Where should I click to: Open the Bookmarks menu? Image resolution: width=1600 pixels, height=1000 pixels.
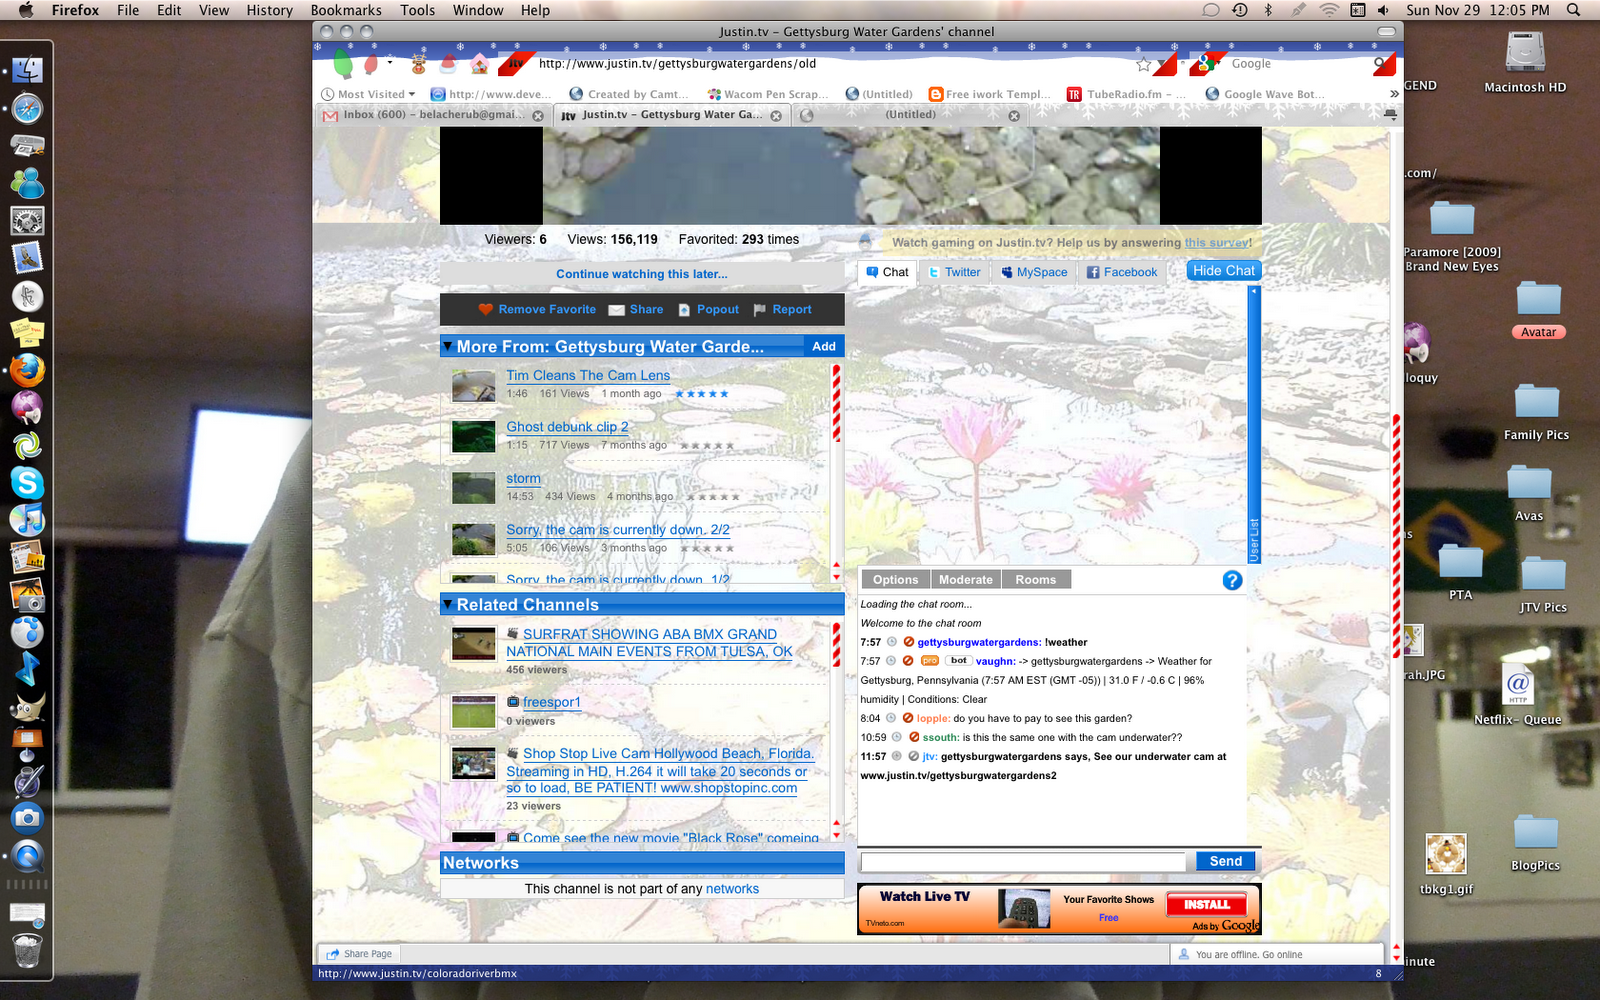click(x=346, y=10)
